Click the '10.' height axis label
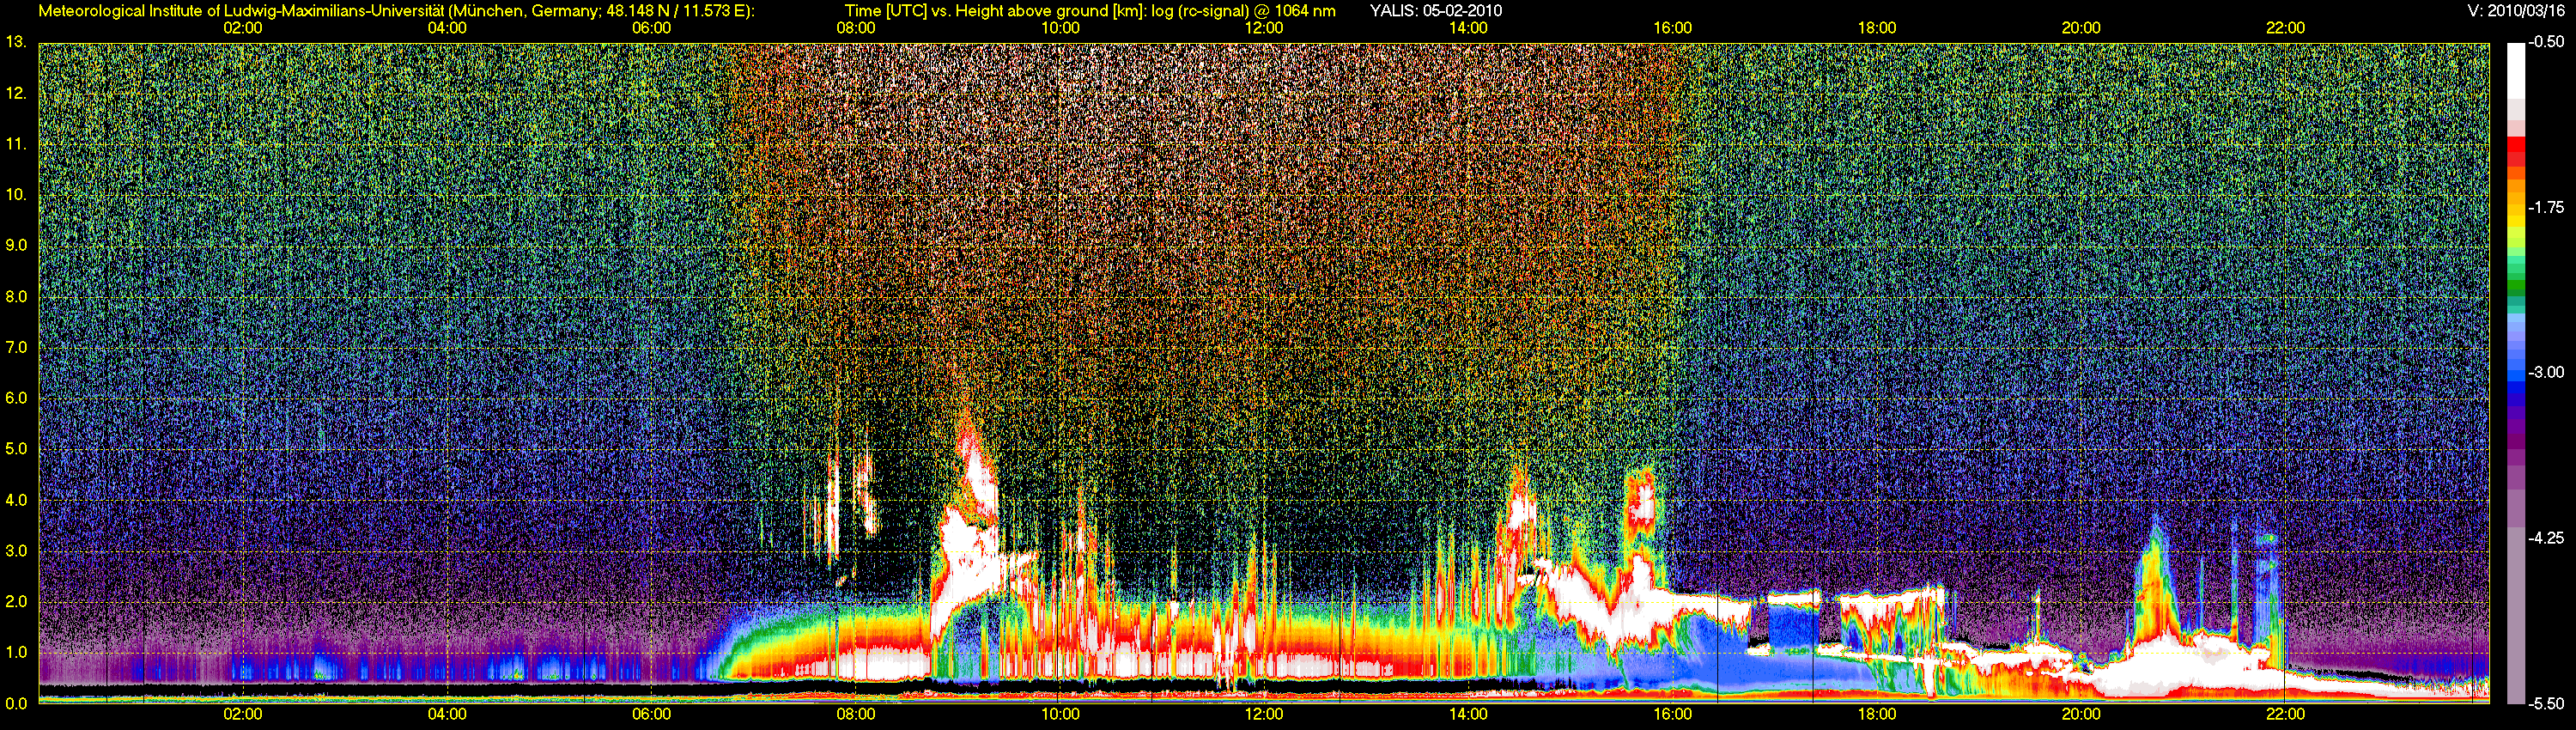2576x730 pixels. (16, 194)
